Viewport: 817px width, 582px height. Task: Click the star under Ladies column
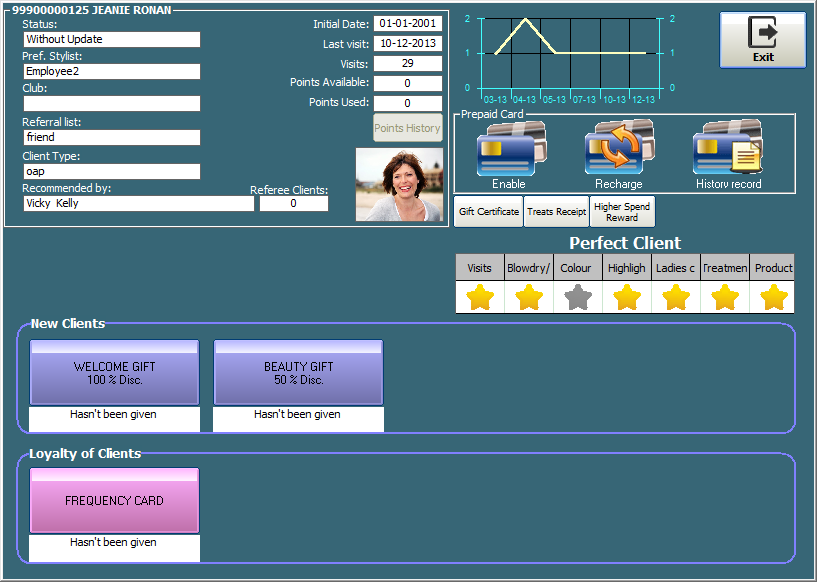pos(675,297)
